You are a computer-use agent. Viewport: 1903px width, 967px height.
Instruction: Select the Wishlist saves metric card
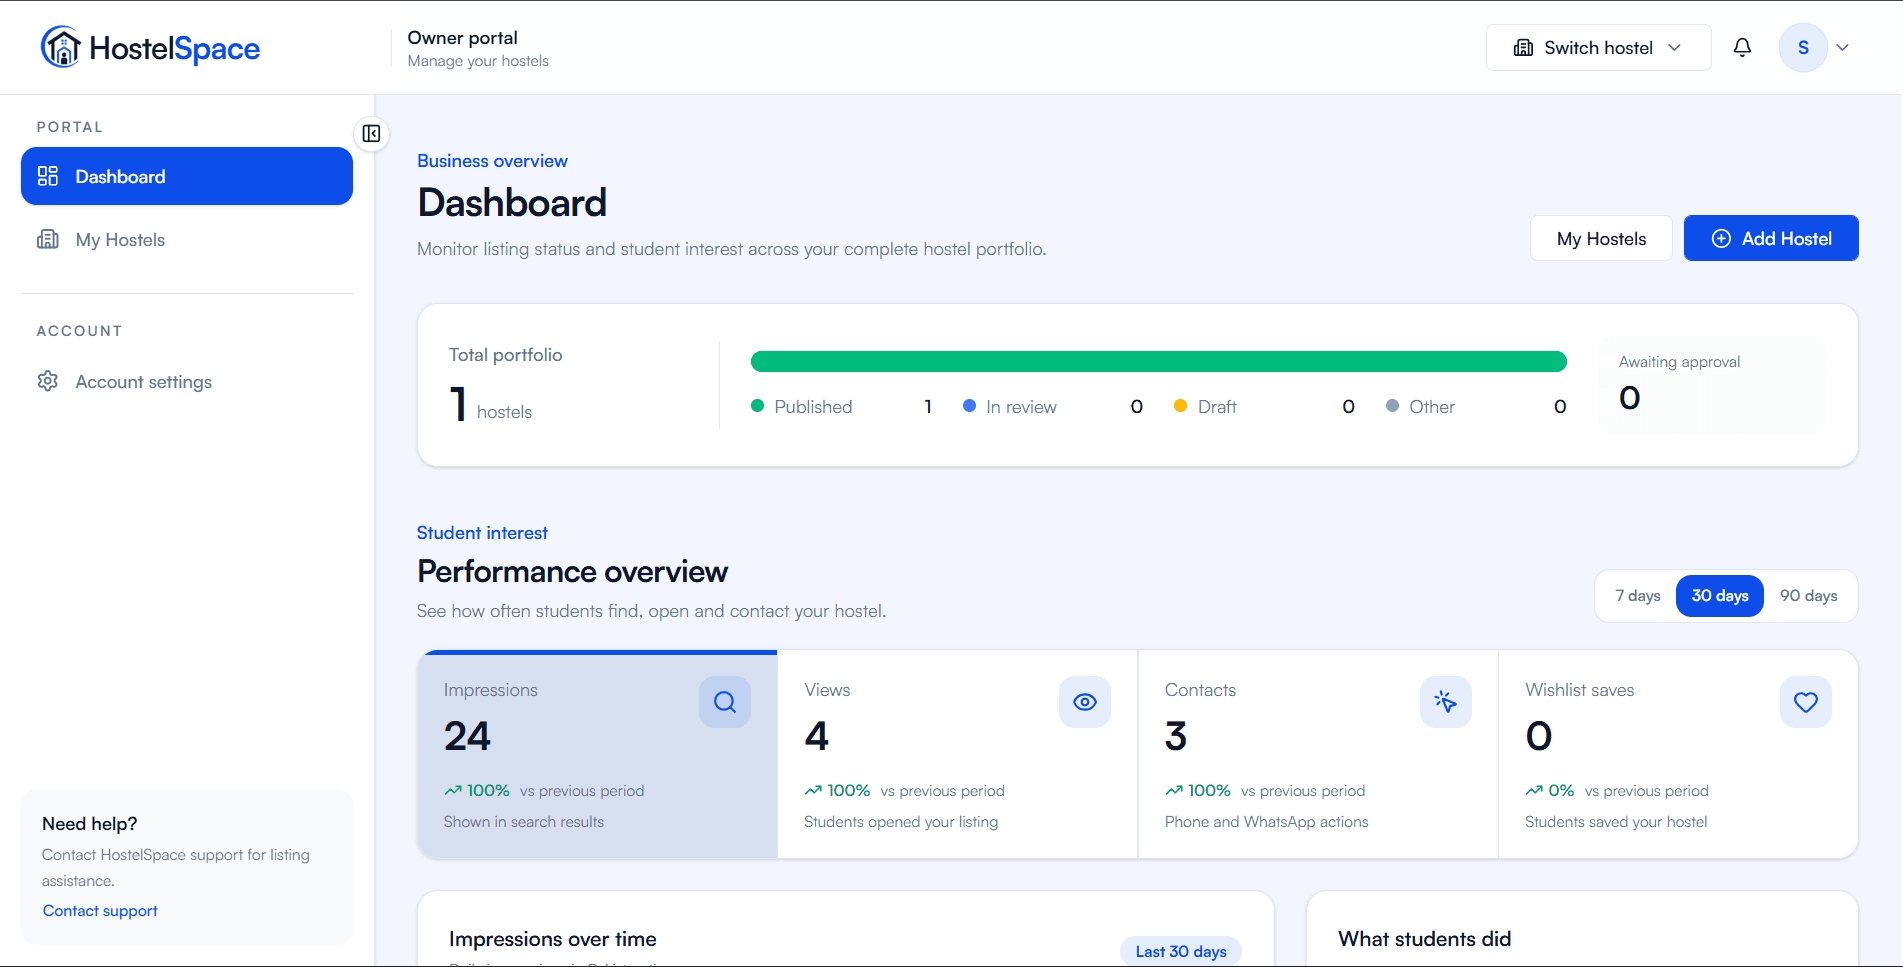pyautogui.click(x=1678, y=754)
